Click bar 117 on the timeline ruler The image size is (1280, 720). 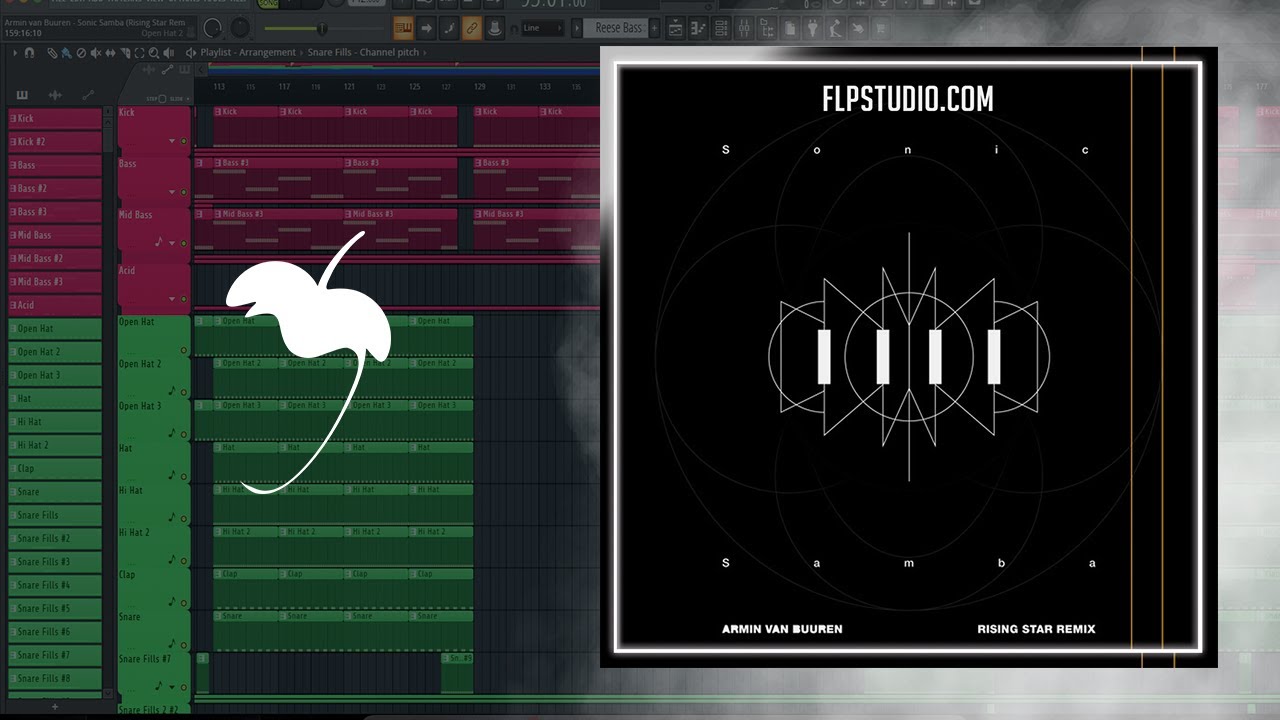(284, 87)
